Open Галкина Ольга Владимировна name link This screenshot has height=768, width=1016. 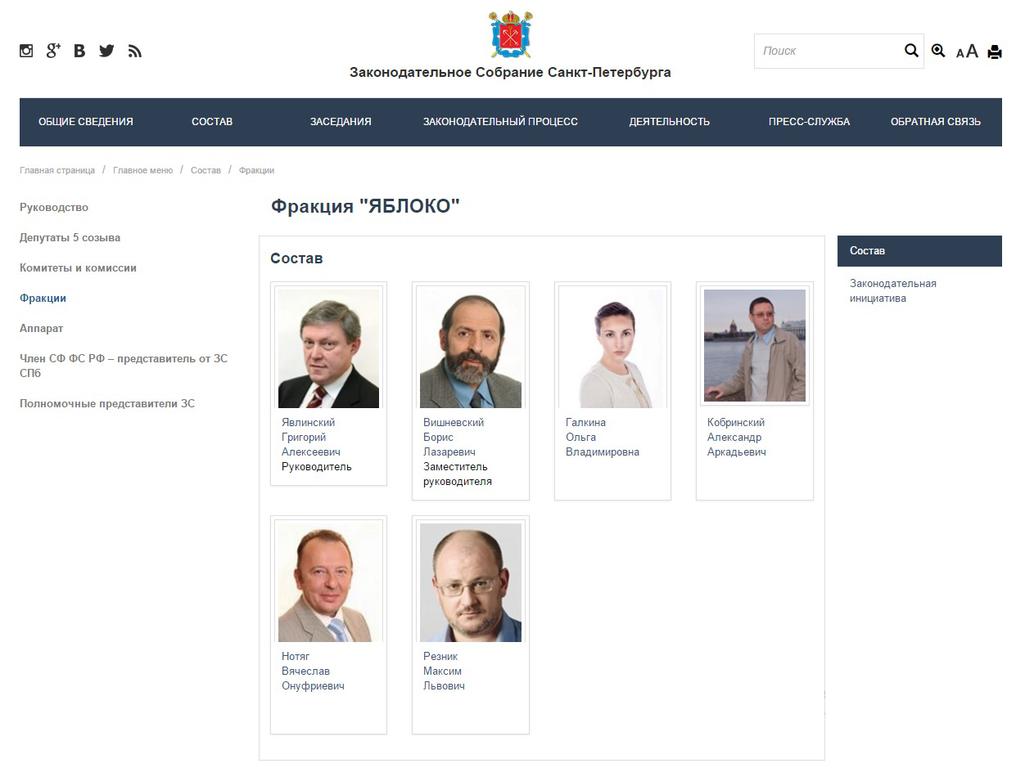(603, 437)
